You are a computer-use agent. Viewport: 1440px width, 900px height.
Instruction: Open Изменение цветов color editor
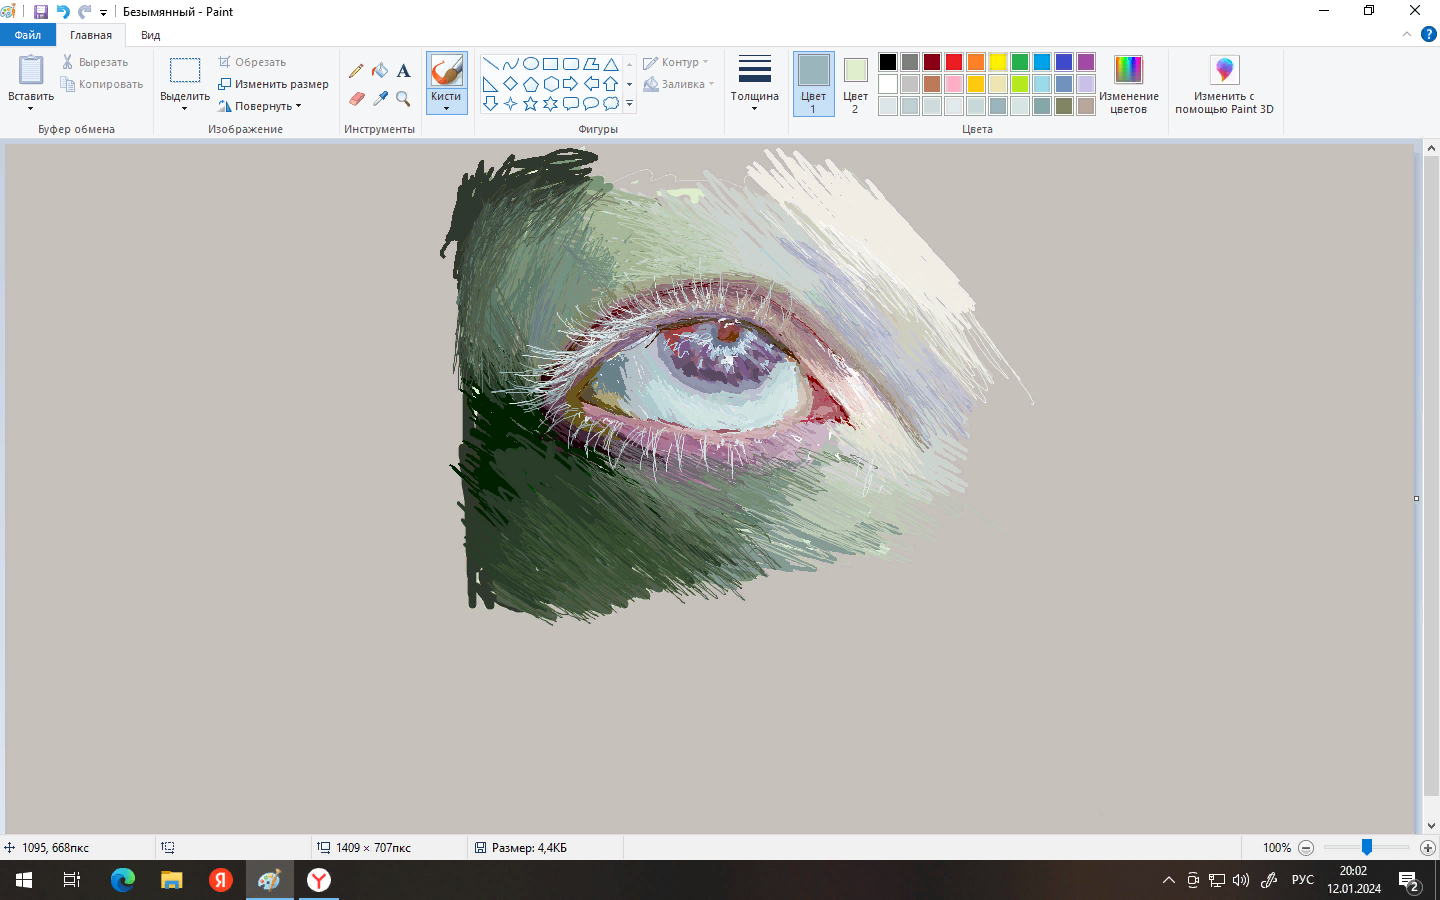tap(1128, 84)
